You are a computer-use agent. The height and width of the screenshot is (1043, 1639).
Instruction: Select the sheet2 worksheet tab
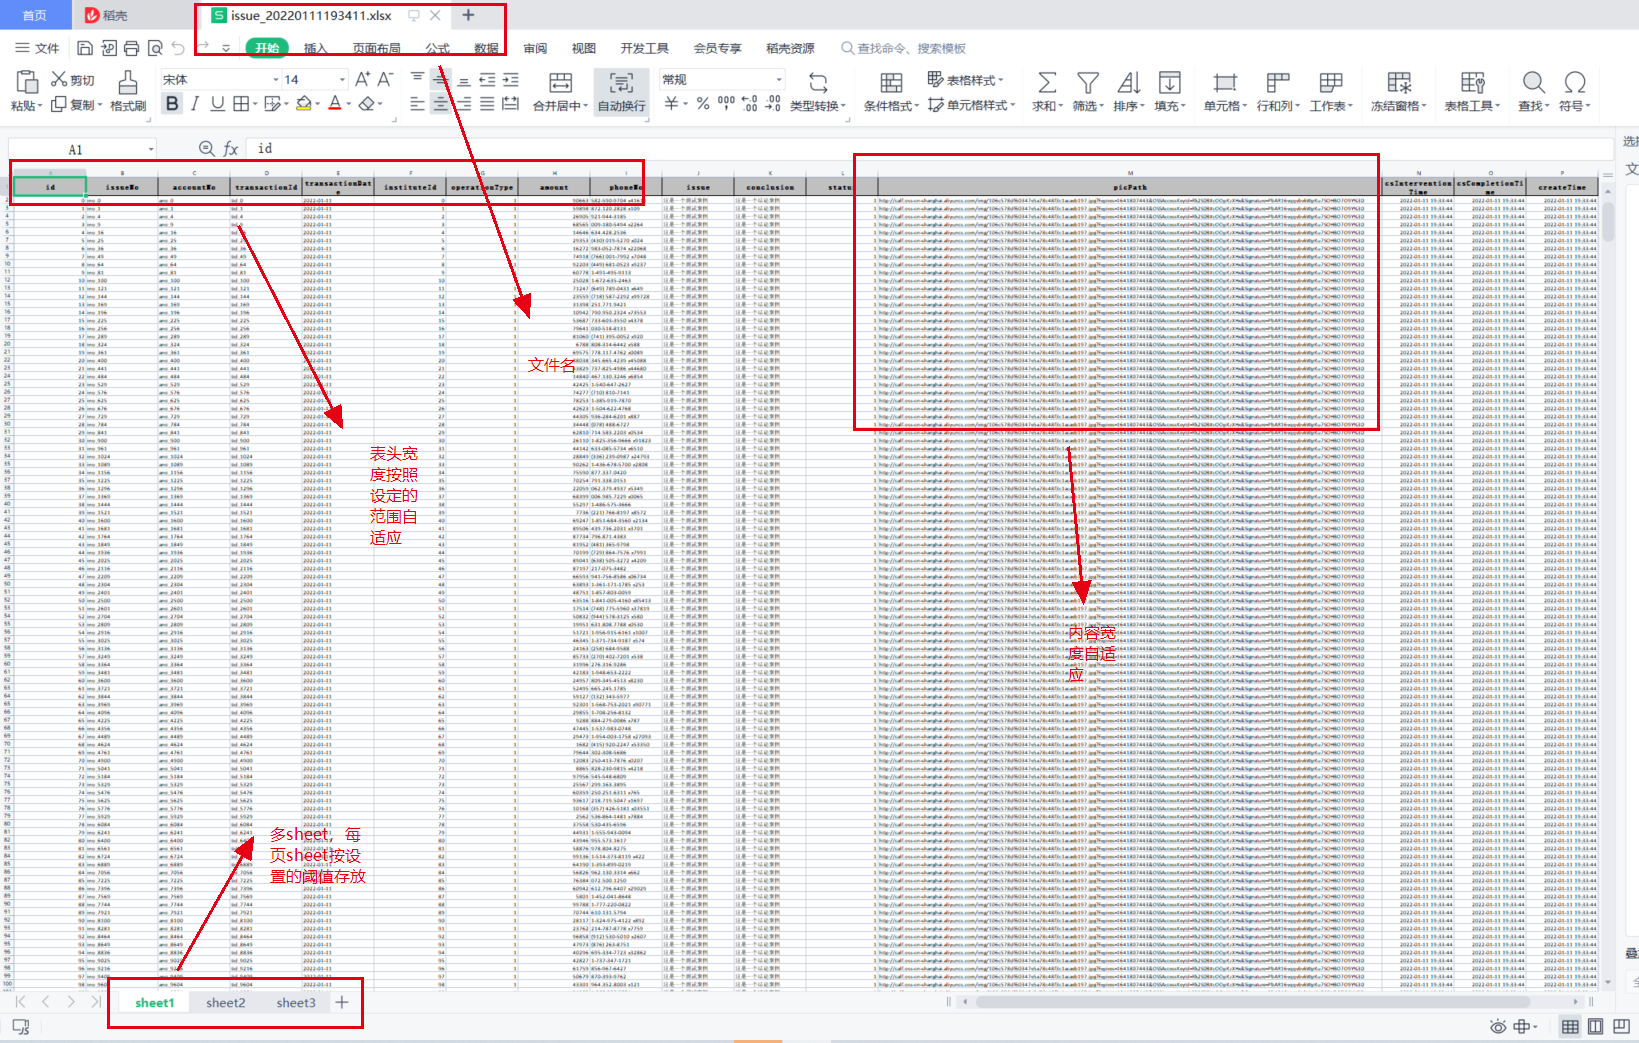coord(226,1003)
